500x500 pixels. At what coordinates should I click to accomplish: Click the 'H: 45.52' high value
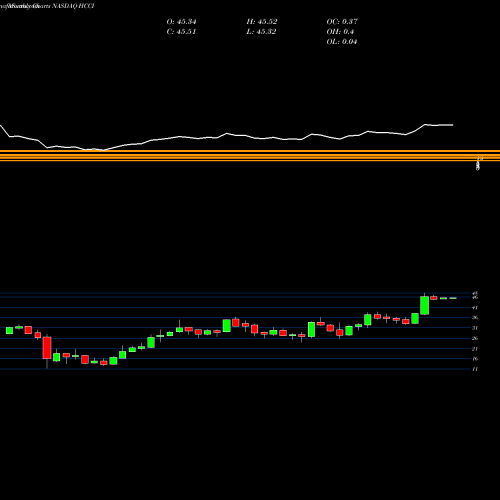point(262,22)
